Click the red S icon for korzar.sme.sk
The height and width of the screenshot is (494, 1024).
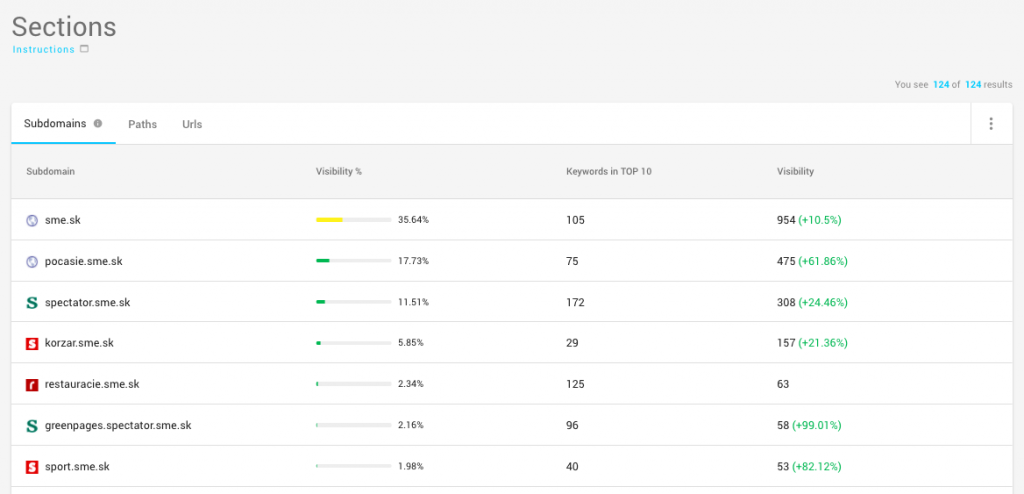click(x=32, y=343)
